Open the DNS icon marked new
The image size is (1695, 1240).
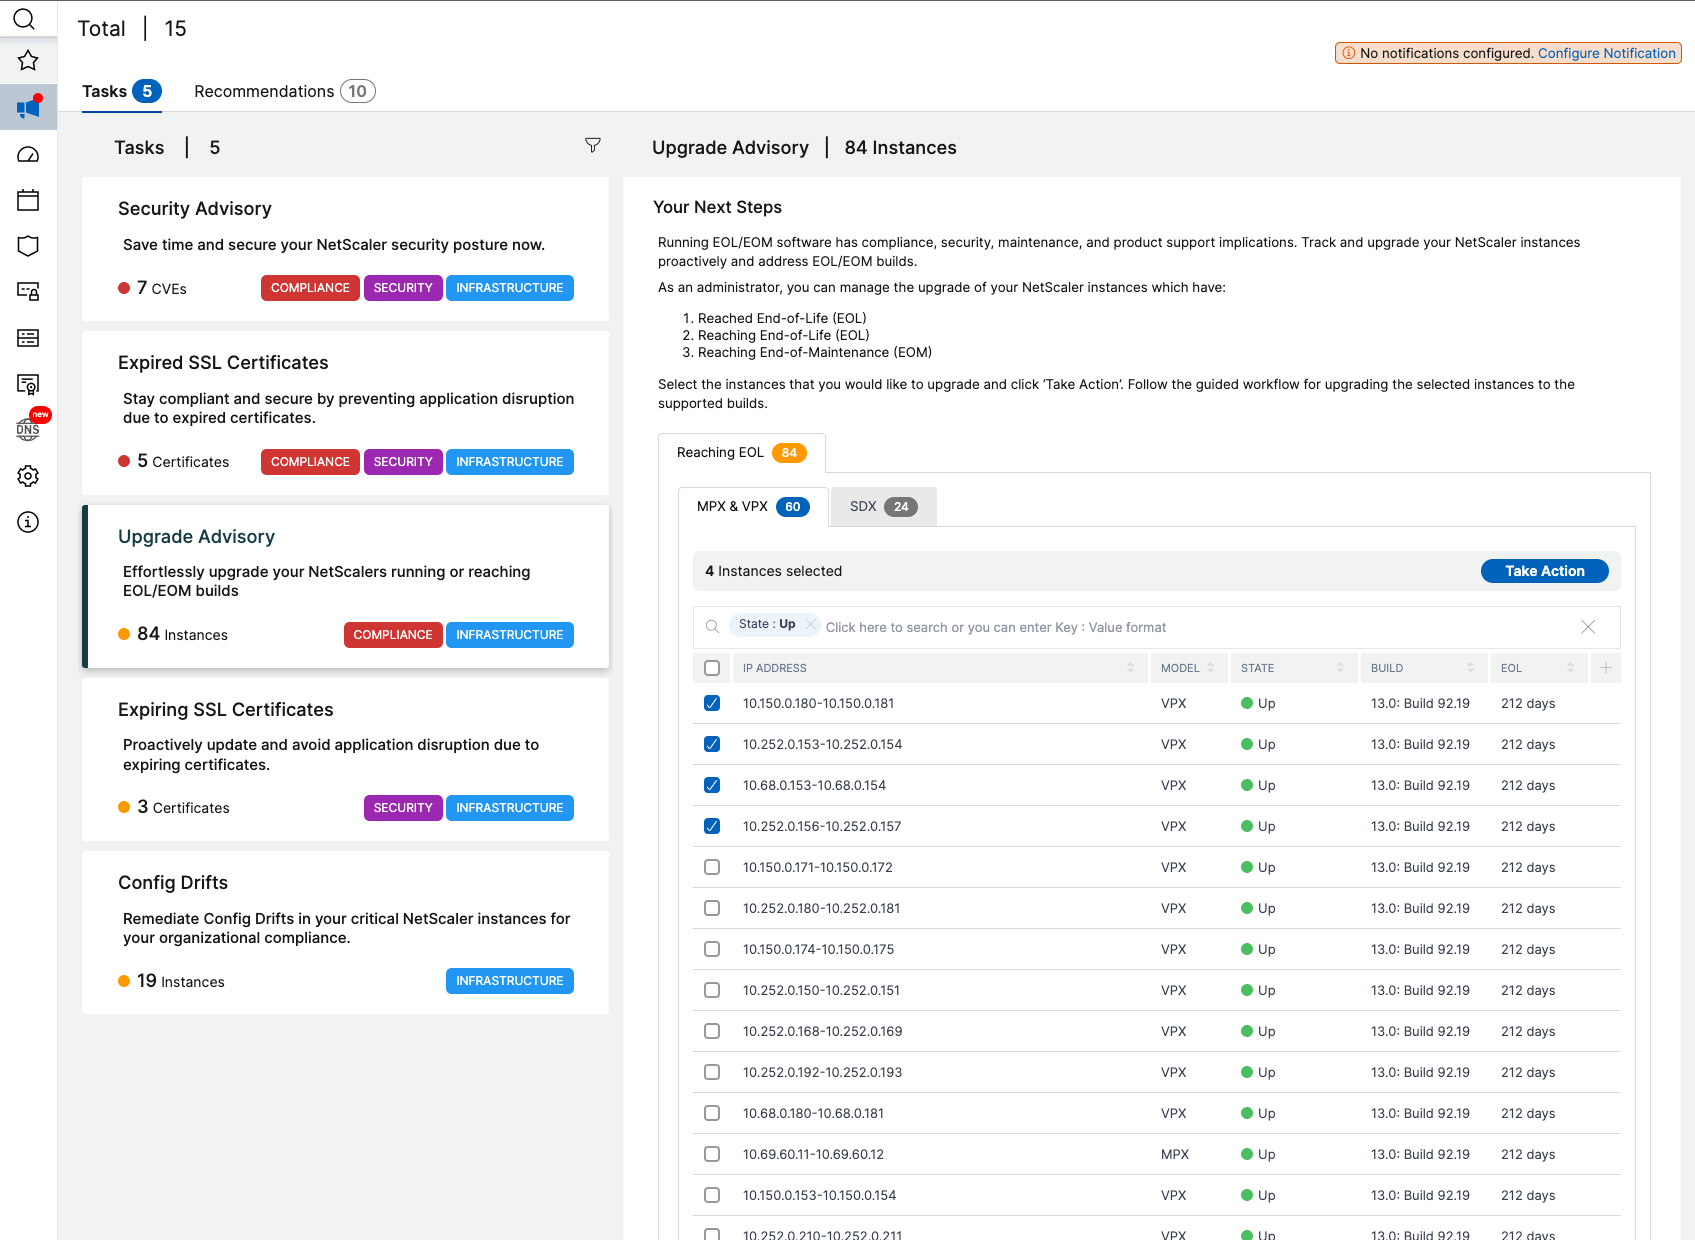click(29, 429)
